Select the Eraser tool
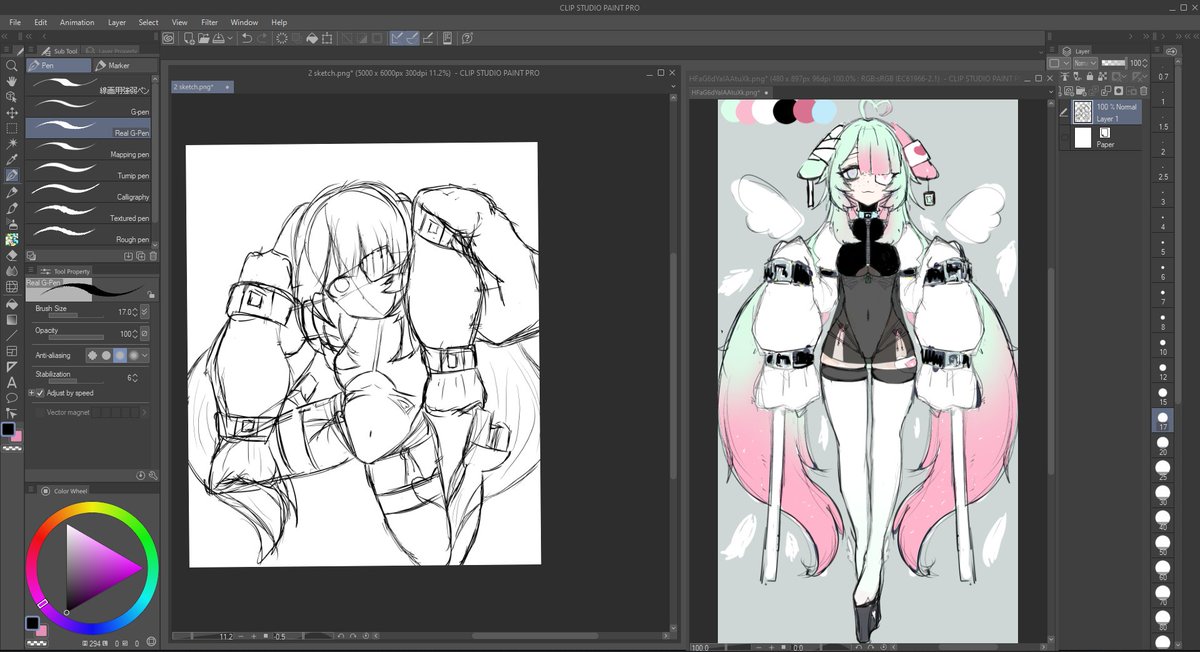Screen dimensions: 1200x652 [11, 256]
